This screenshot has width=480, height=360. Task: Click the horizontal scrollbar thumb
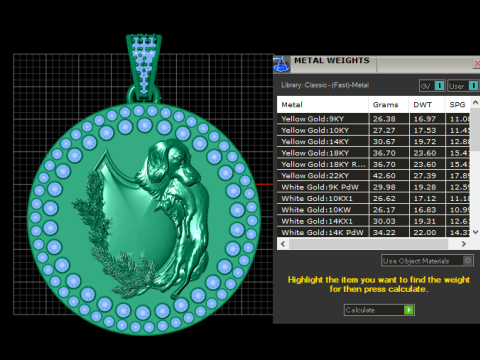pyautogui.click(x=368, y=244)
